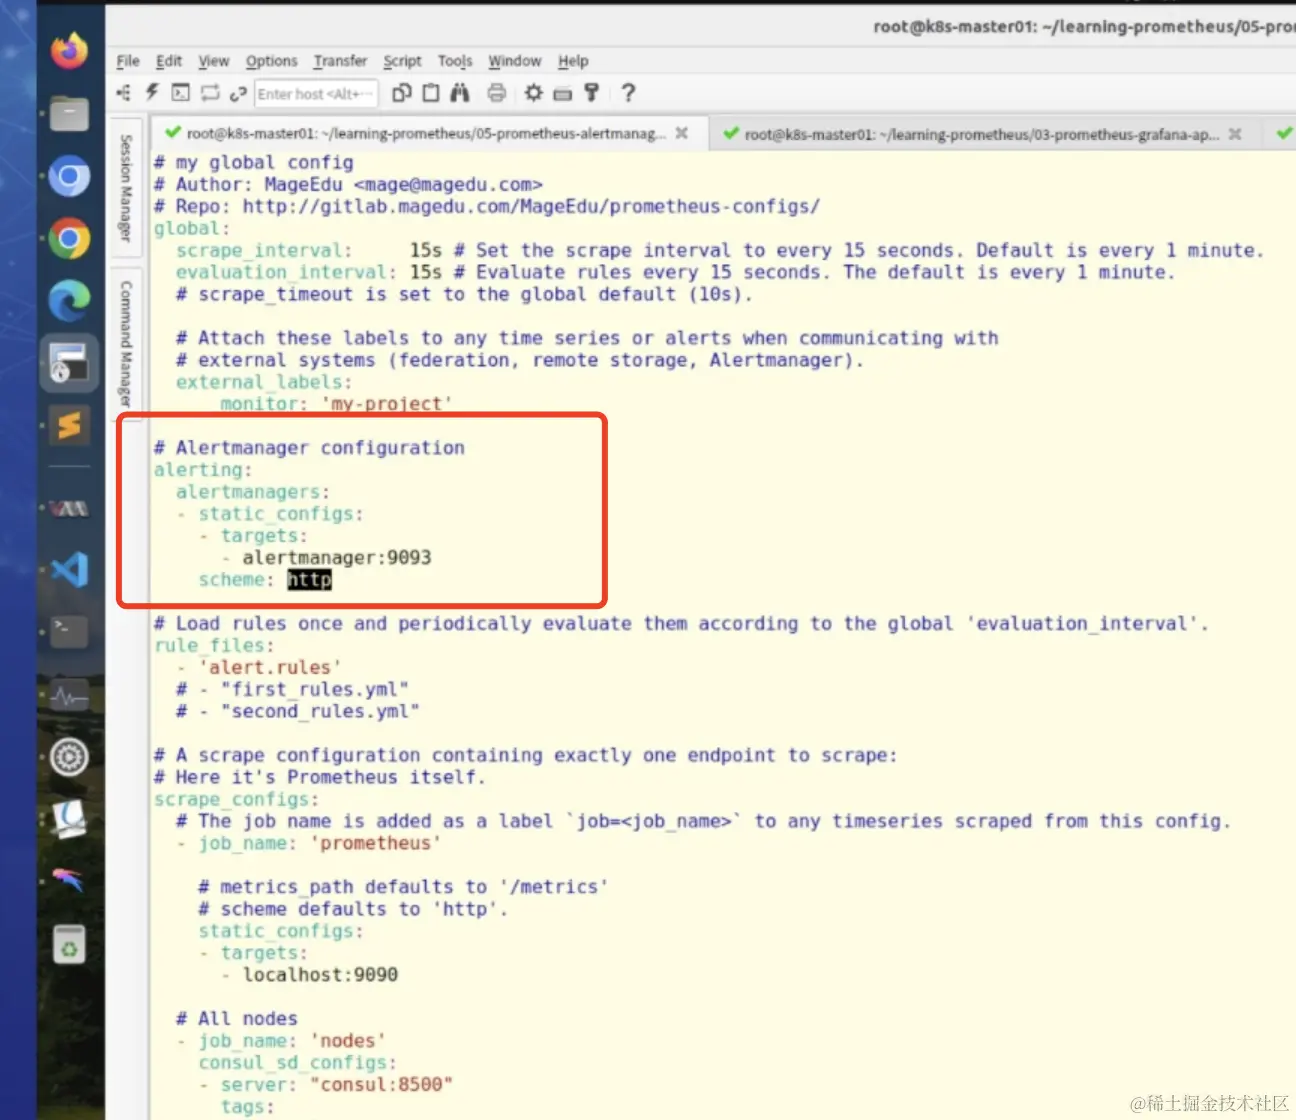Click the Reconnect arrows icon
Viewport: 1296px width, 1120px height.
[210, 93]
